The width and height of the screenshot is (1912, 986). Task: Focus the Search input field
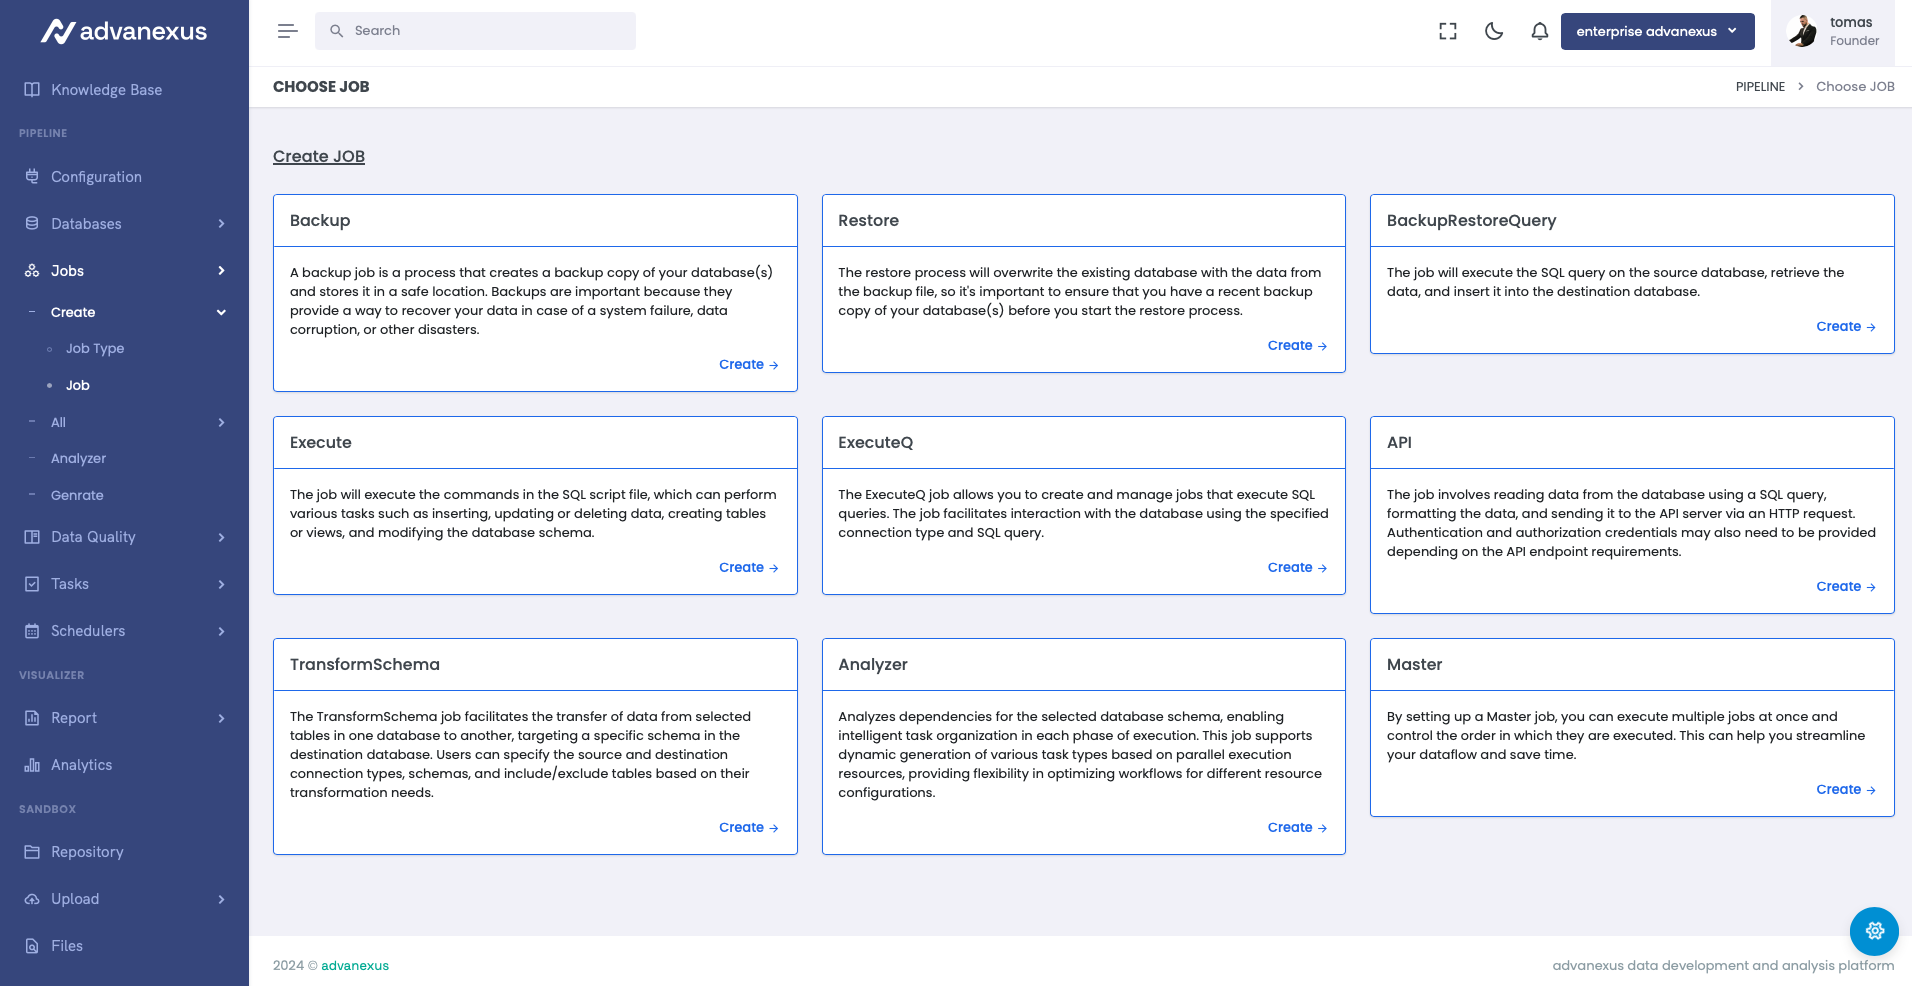[x=475, y=31]
